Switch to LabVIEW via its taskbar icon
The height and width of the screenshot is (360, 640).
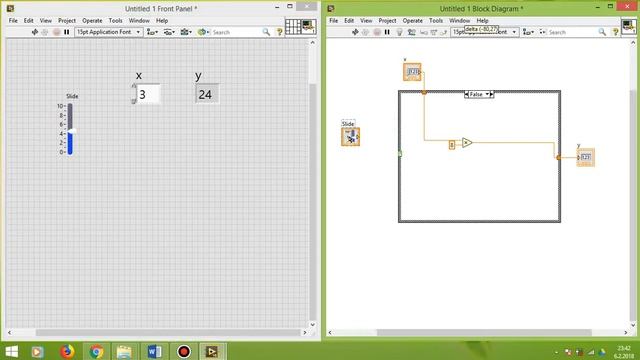coord(211,351)
